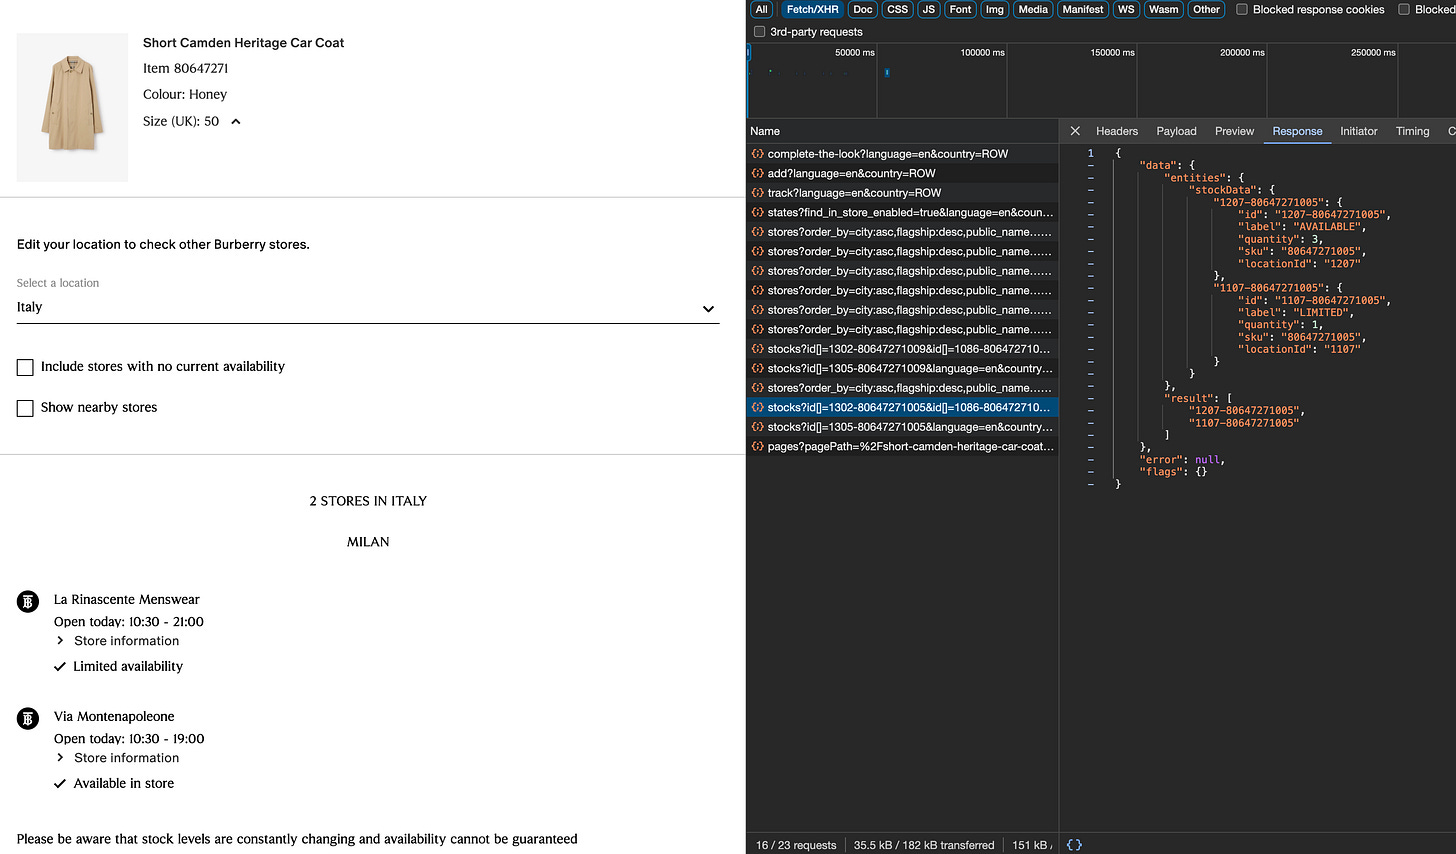The width and height of the screenshot is (1456, 854).
Task: Click 16 / 23 requests status text
Action: (796, 845)
